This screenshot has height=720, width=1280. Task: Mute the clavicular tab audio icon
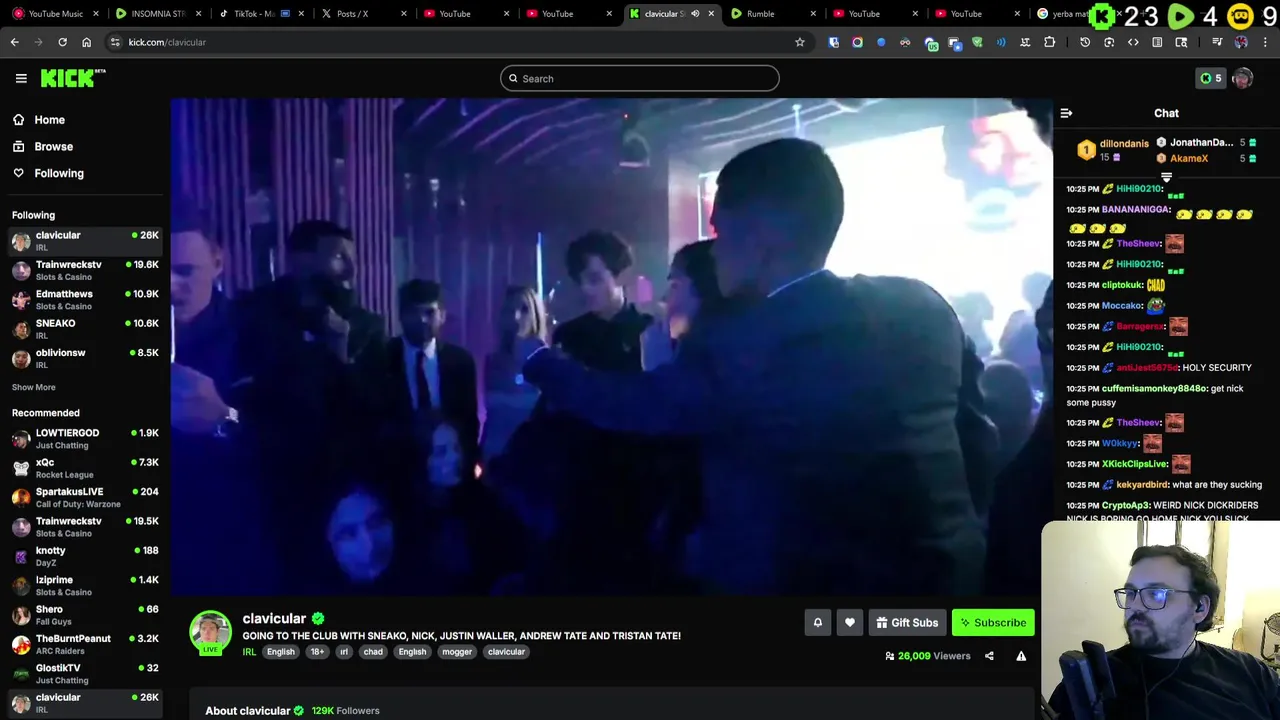[695, 14]
